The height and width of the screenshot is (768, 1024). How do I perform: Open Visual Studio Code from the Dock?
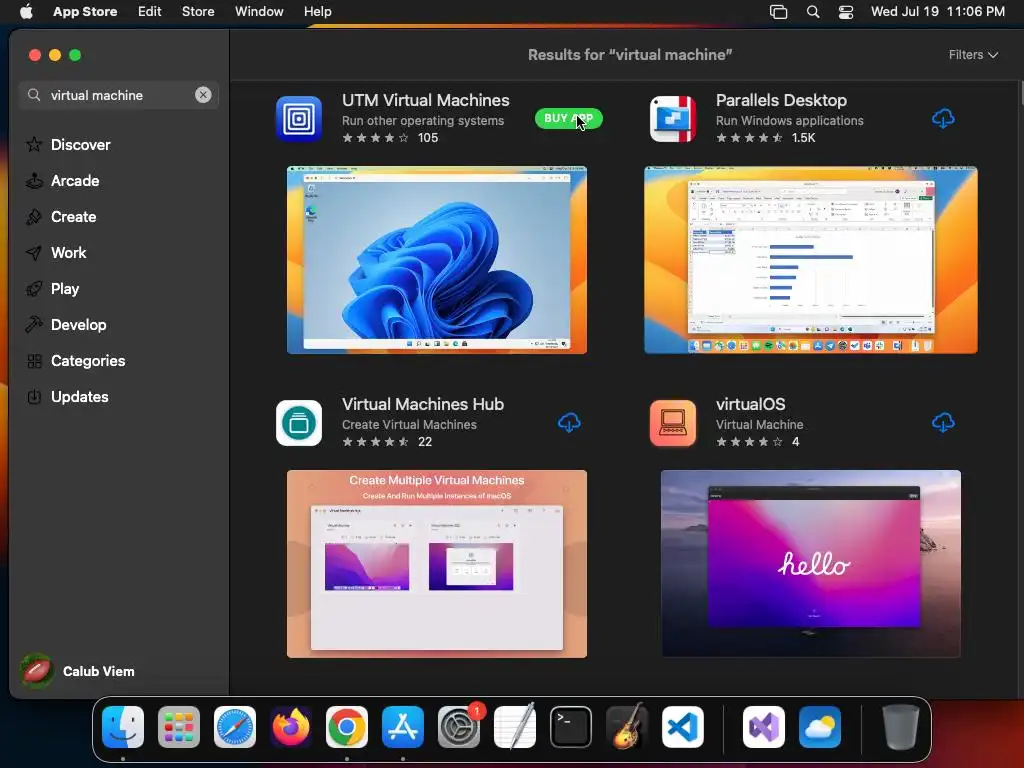[x=683, y=727]
